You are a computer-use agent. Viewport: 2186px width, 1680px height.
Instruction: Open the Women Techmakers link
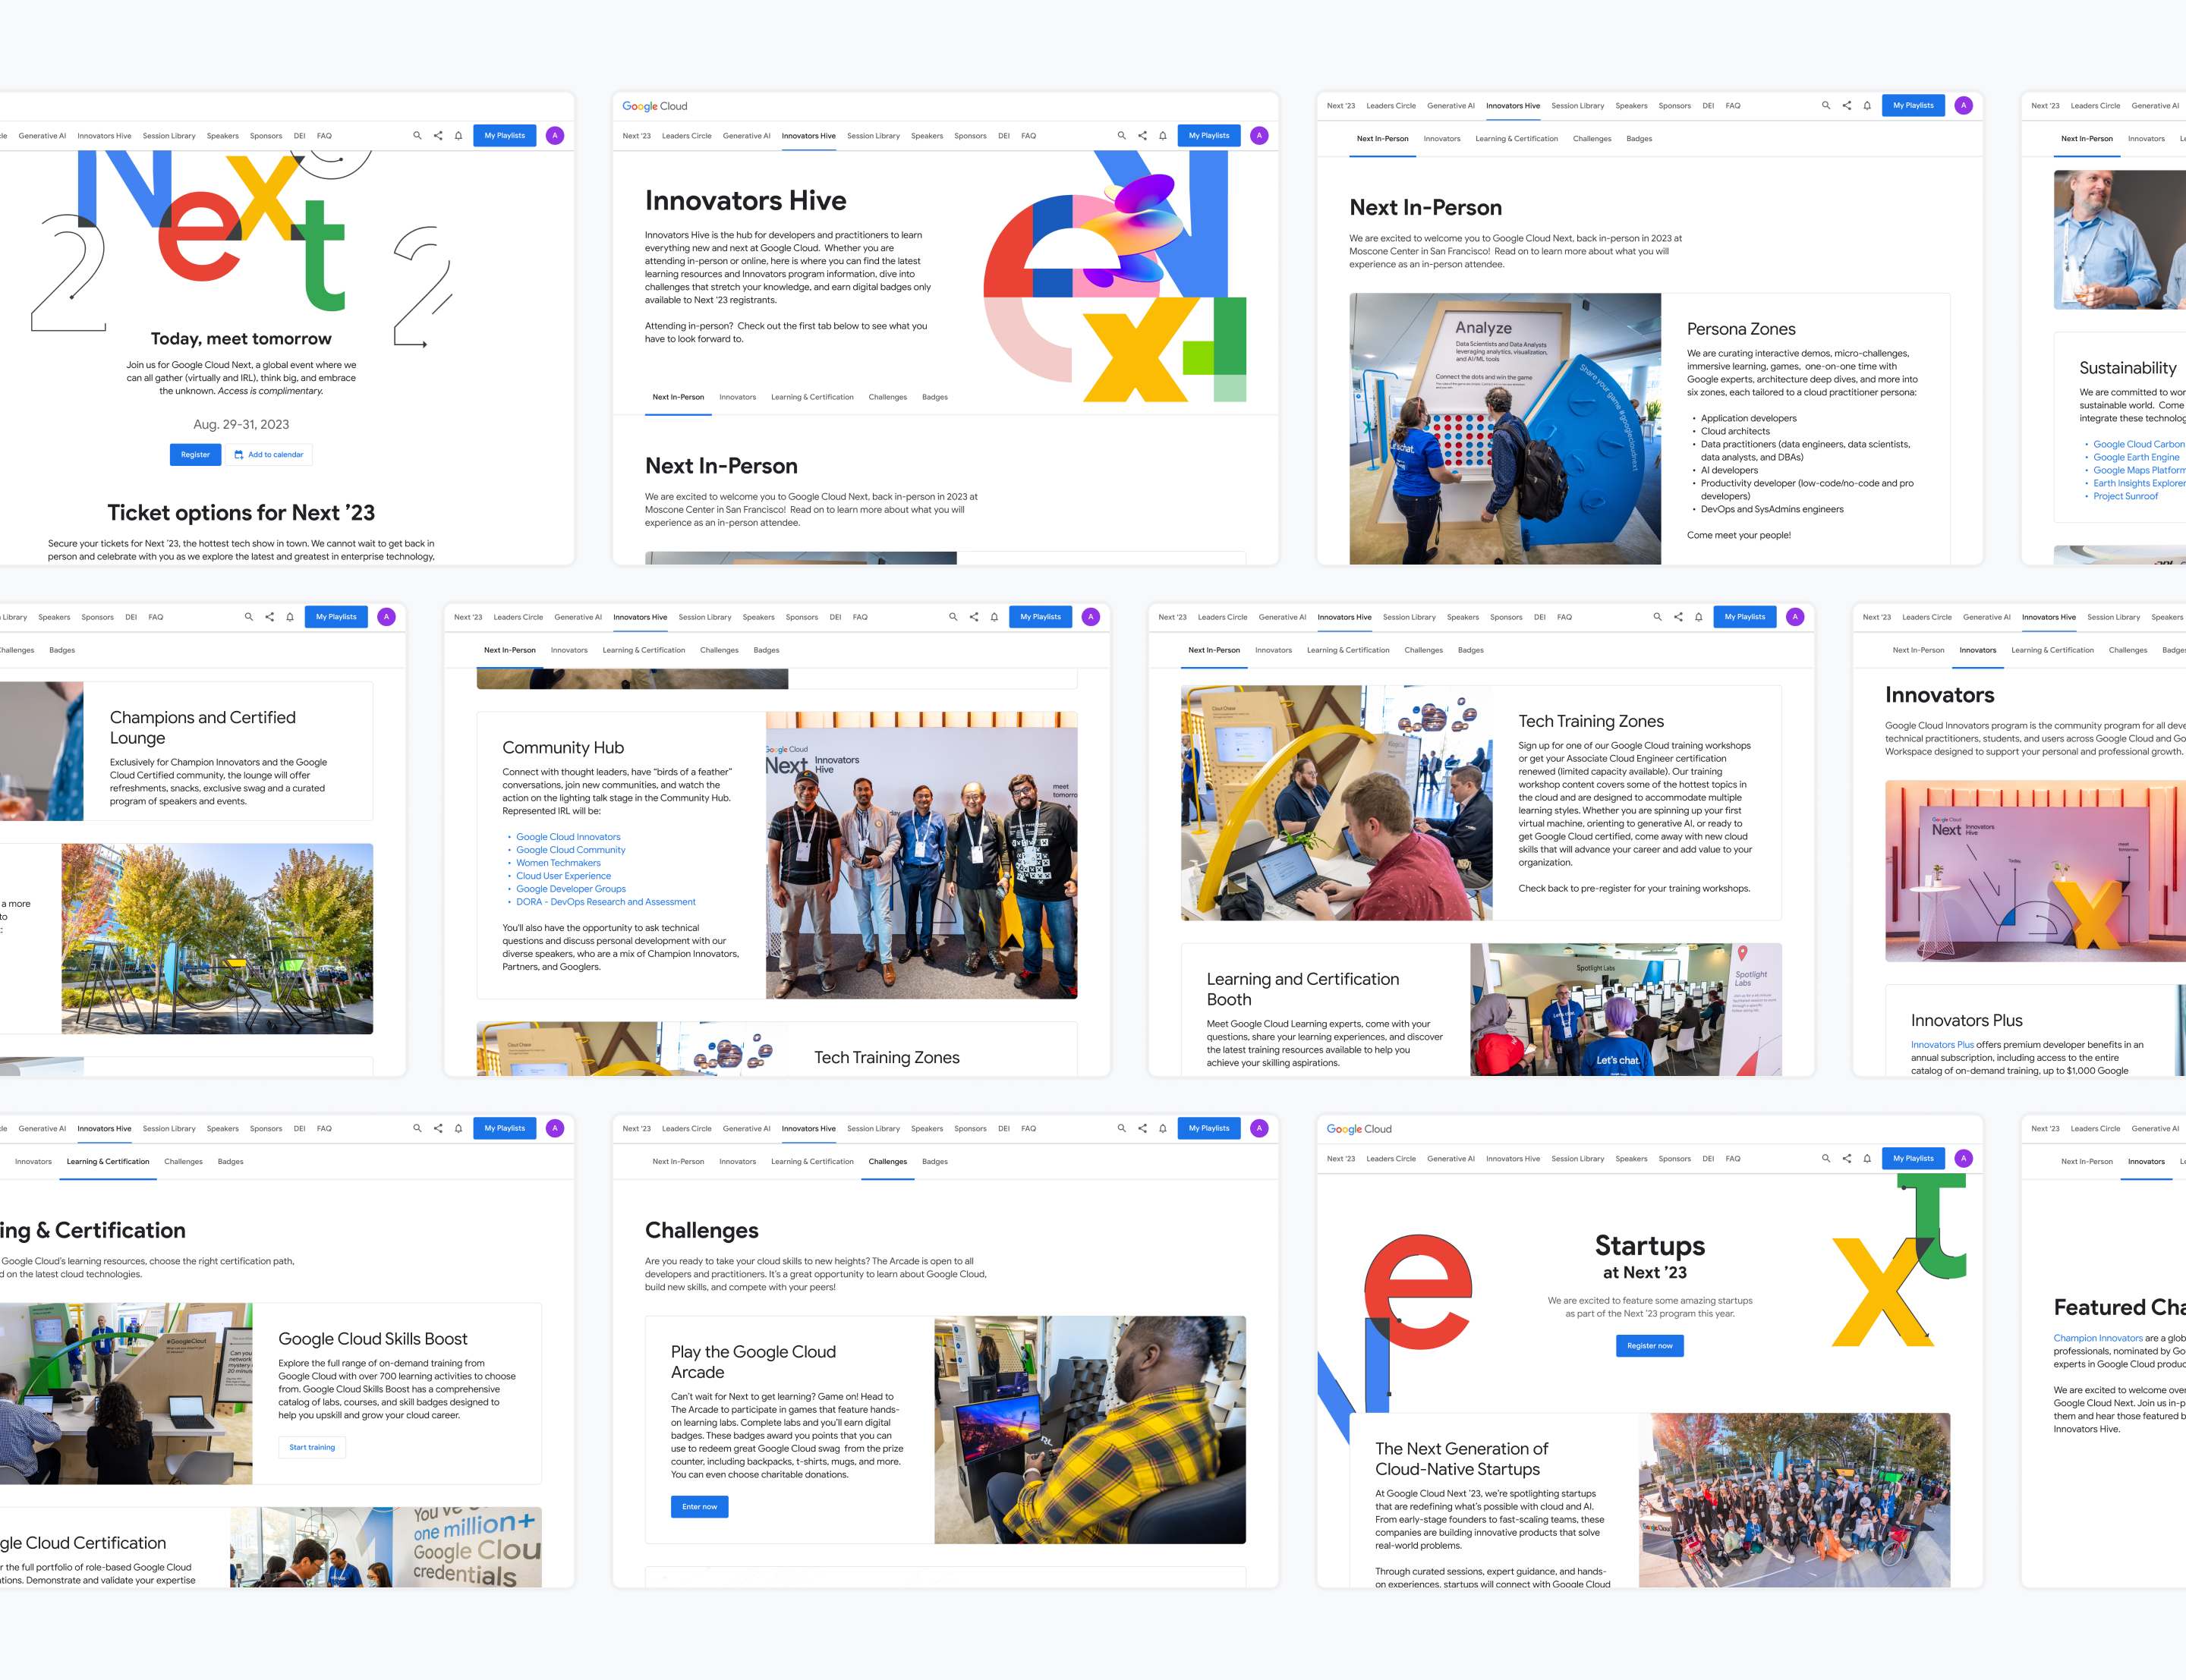[x=558, y=863]
